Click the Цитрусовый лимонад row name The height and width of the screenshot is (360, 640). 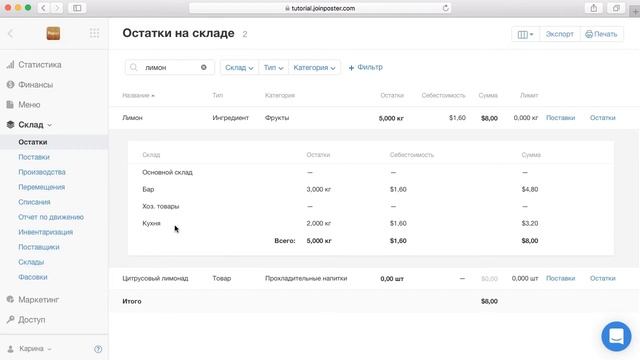click(155, 278)
